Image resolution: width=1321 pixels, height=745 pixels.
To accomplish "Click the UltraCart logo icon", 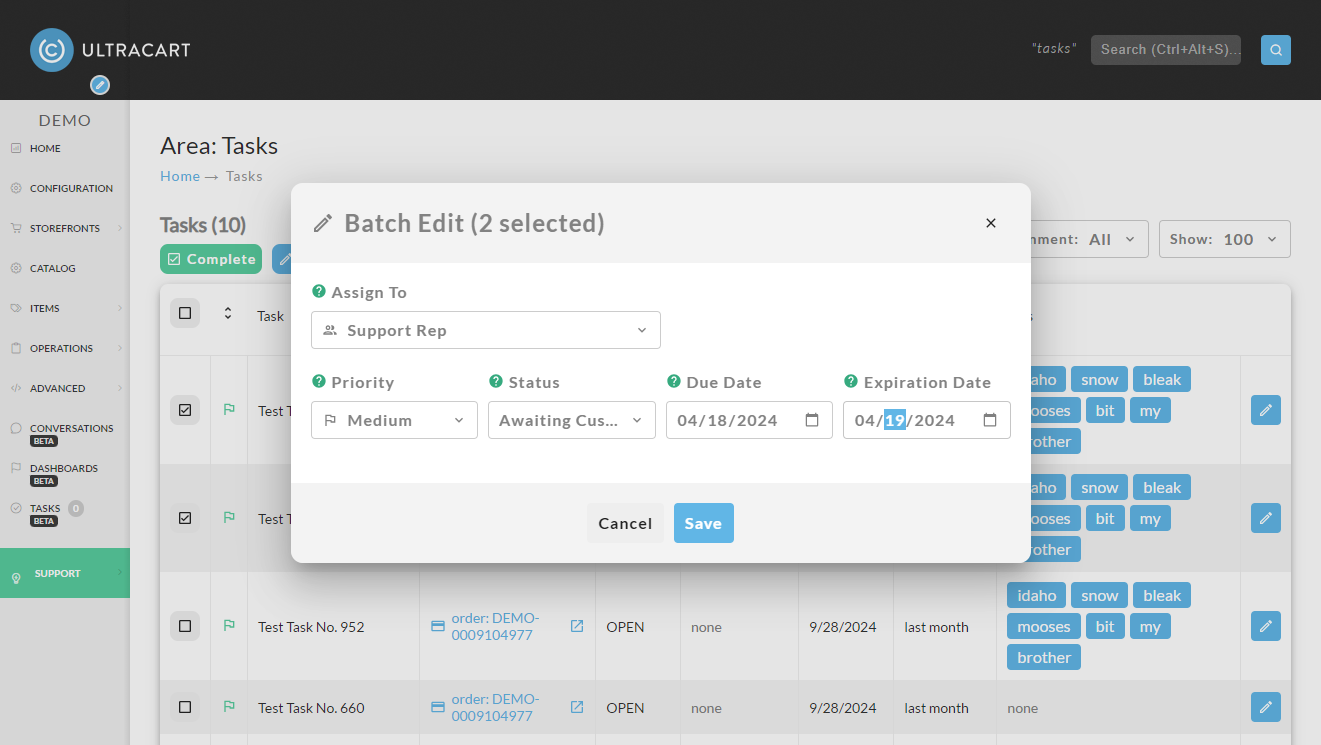I will (52, 50).
